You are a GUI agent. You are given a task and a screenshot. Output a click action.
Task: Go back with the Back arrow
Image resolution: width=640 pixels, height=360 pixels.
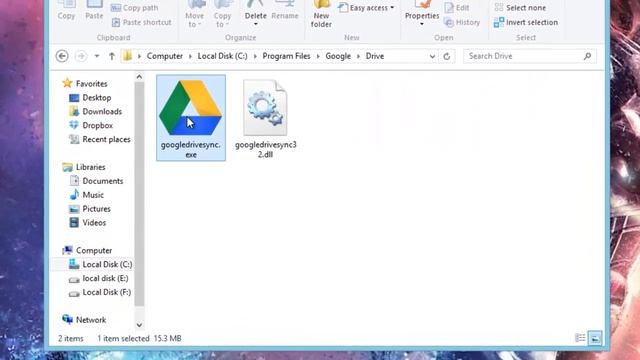(x=62, y=56)
